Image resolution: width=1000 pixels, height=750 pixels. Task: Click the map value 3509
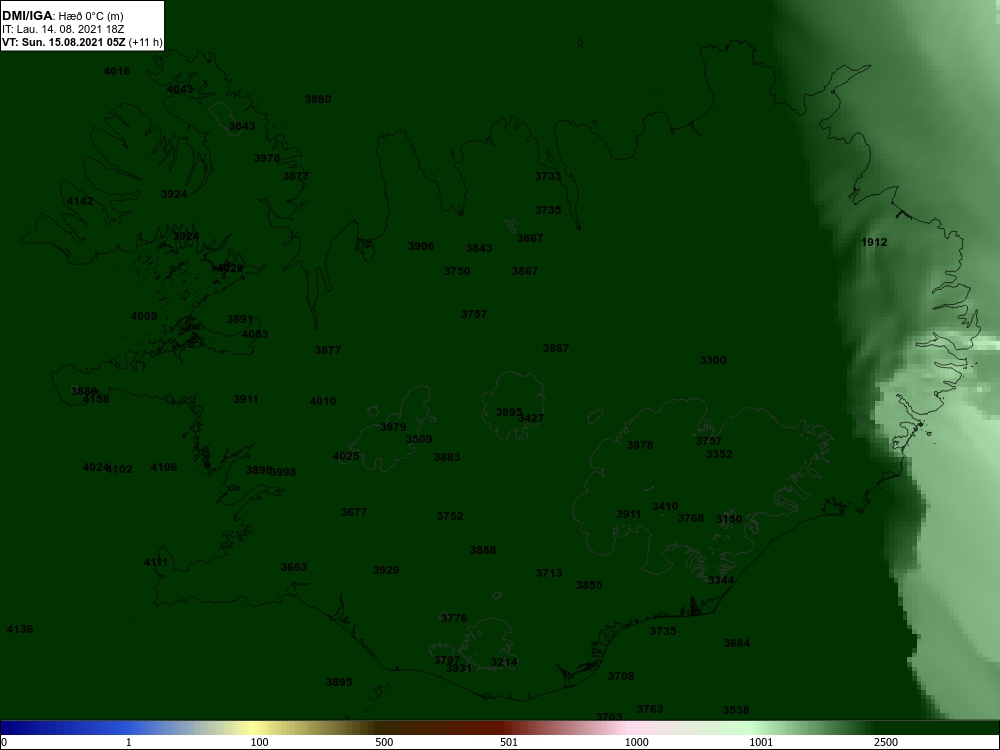419,439
